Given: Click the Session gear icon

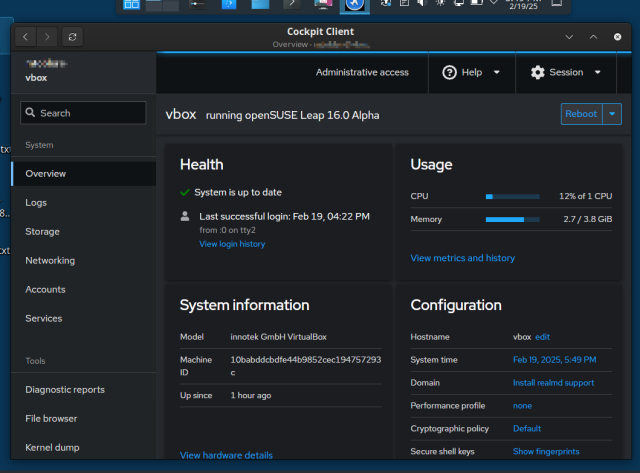Looking at the screenshot, I should (x=538, y=72).
